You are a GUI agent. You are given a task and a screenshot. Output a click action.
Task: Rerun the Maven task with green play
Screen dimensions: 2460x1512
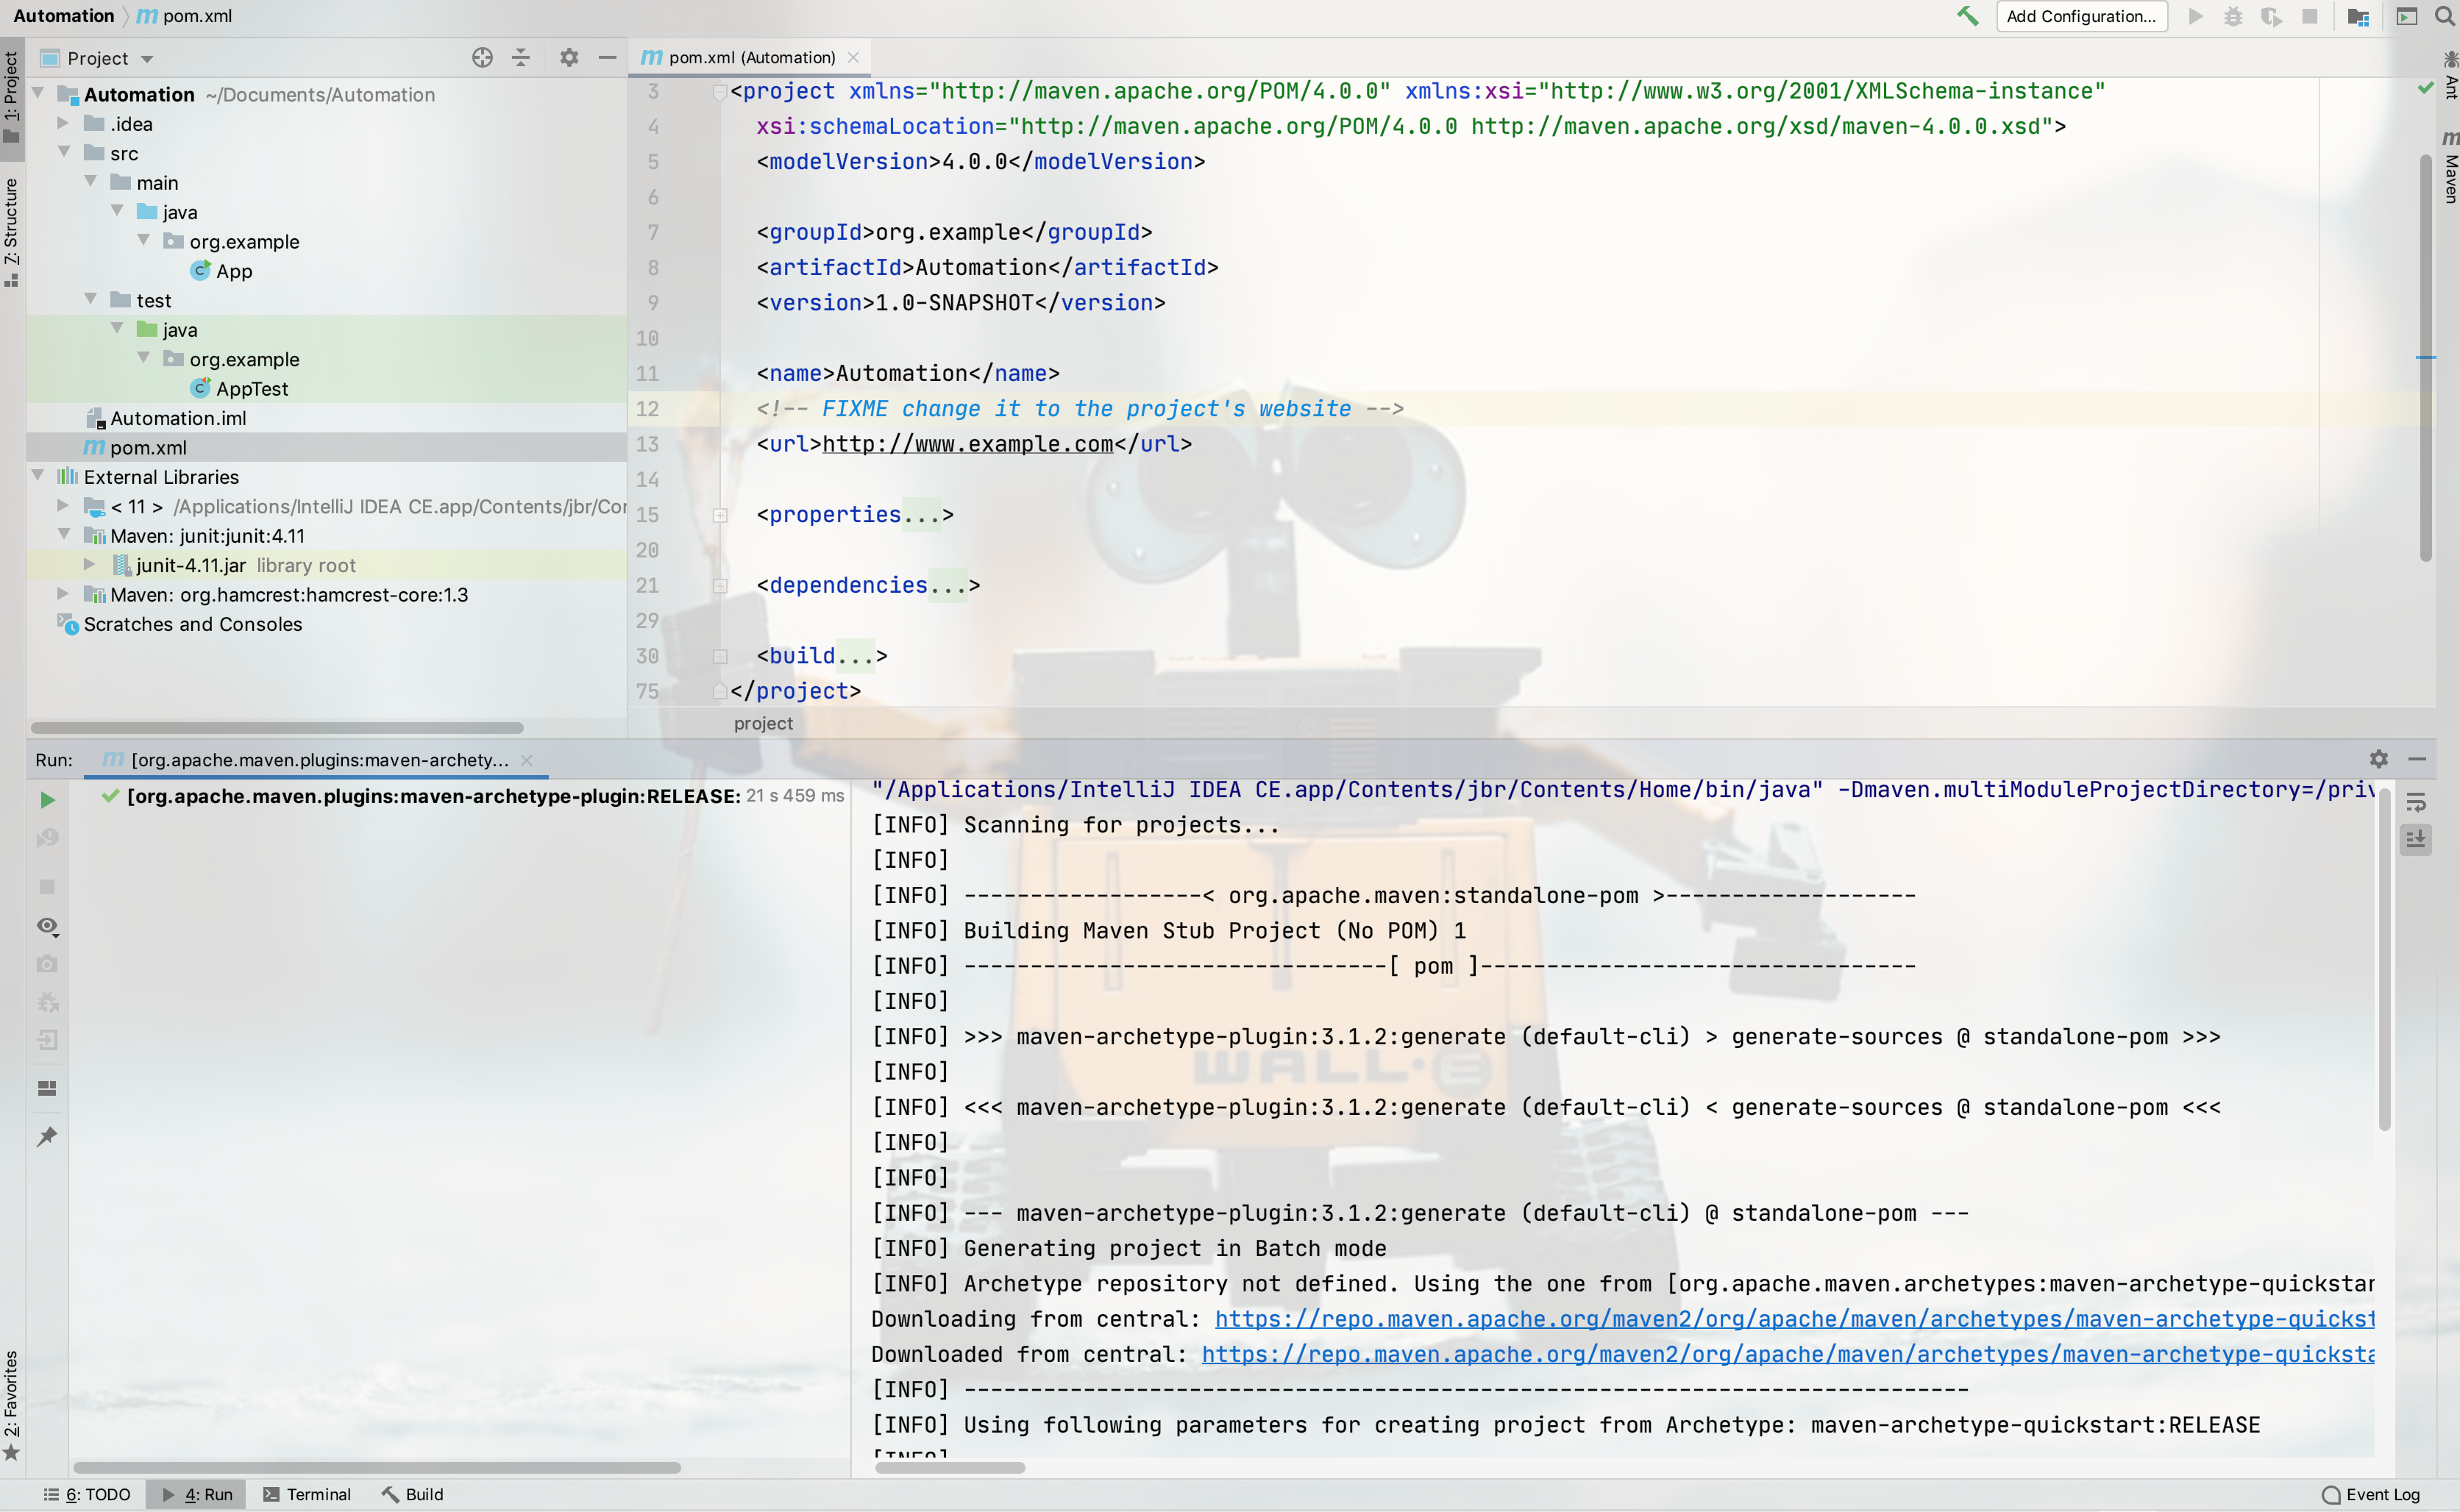tap(47, 800)
